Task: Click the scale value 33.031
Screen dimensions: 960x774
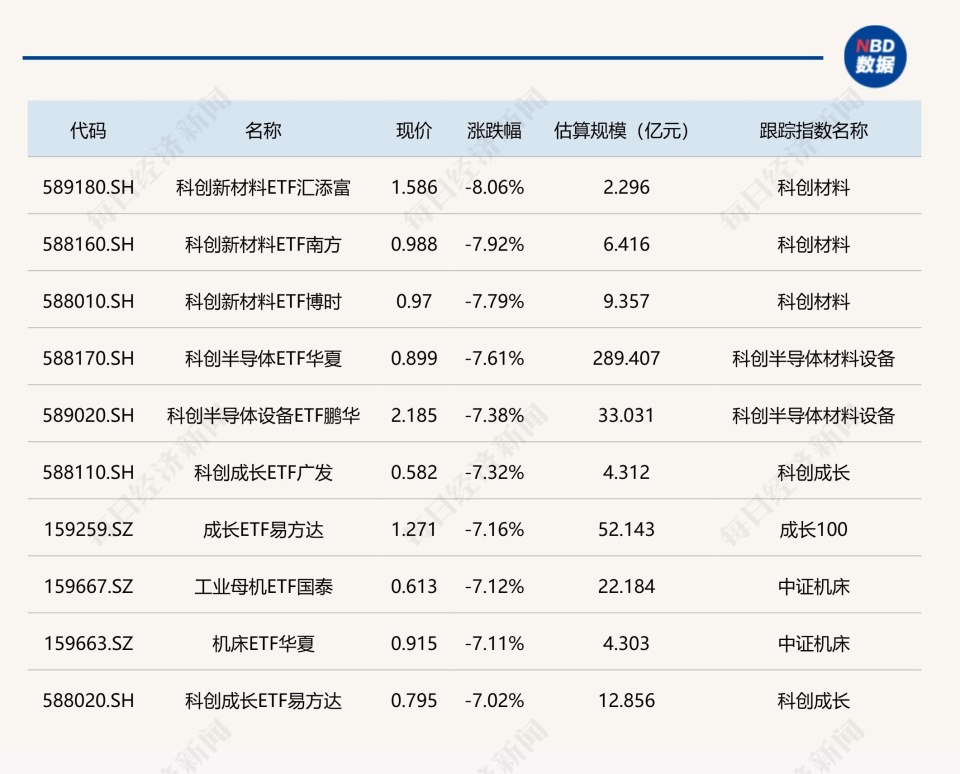Action: 626,415
